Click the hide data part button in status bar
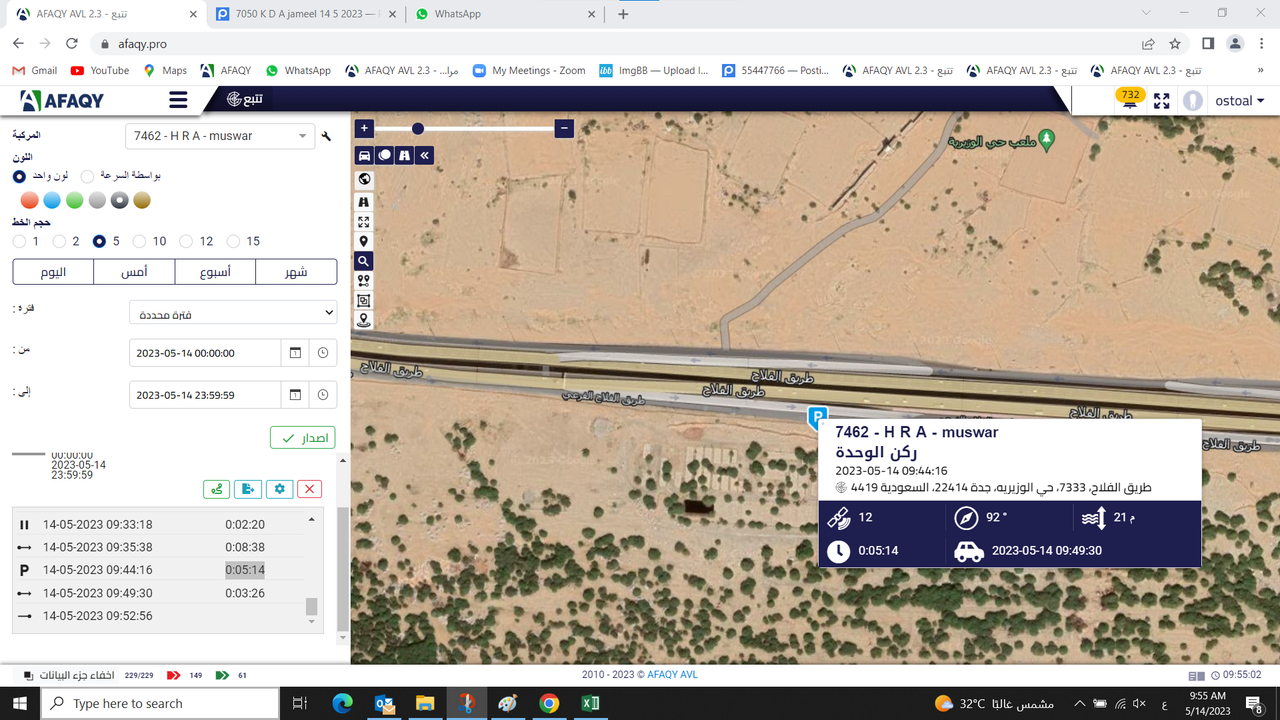The width and height of the screenshot is (1280, 720). coord(69,675)
